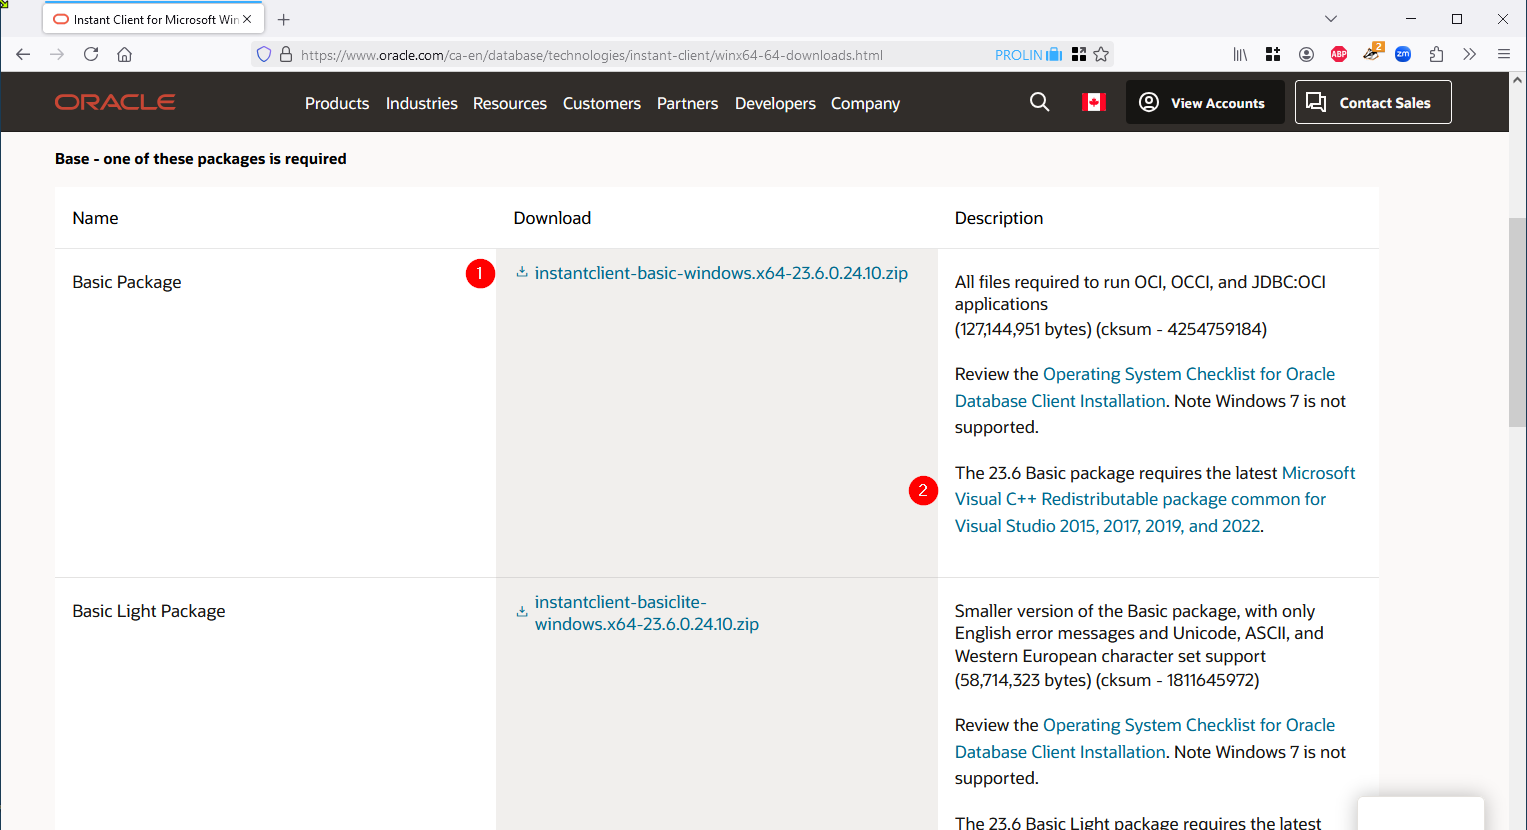Click the Firefox home icon
The width and height of the screenshot is (1527, 830).
tap(124, 54)
